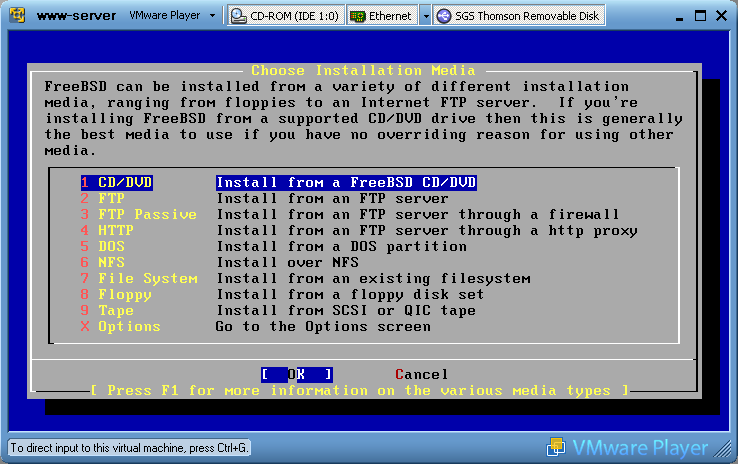Screen dimensions: 738x464
Task: Maximize the VMware Player window
Action: click(x=700, y=16)
